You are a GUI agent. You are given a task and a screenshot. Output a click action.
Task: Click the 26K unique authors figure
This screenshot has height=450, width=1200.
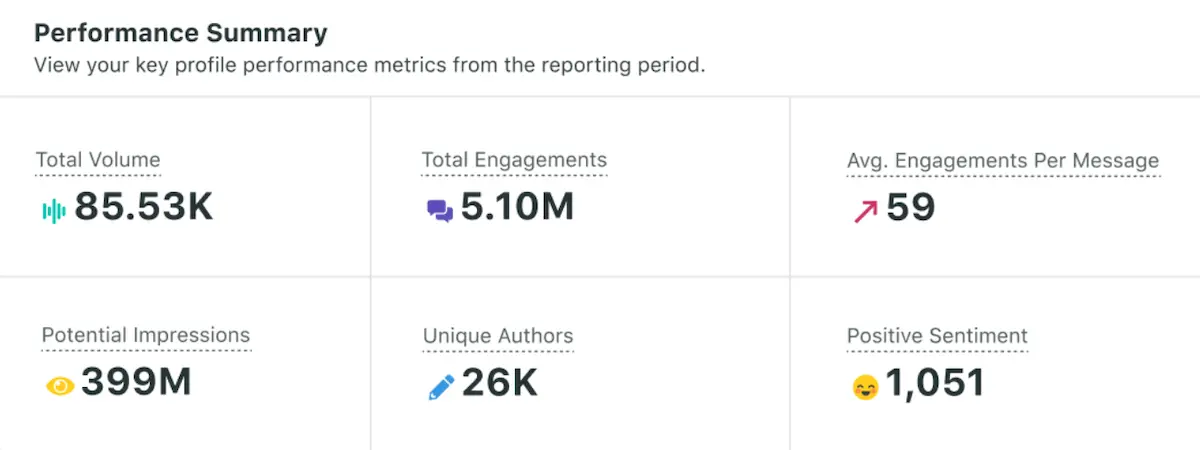pyautogui.click(x=499, y=383)
